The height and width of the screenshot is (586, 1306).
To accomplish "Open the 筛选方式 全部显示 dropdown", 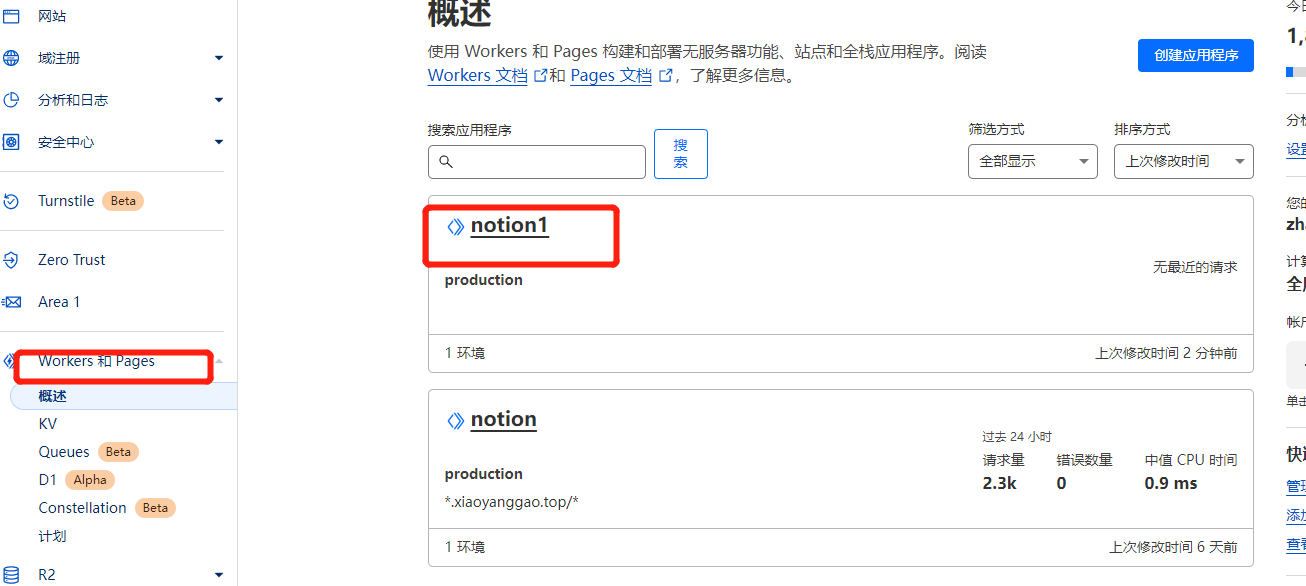I will (x=1033, y=161).
